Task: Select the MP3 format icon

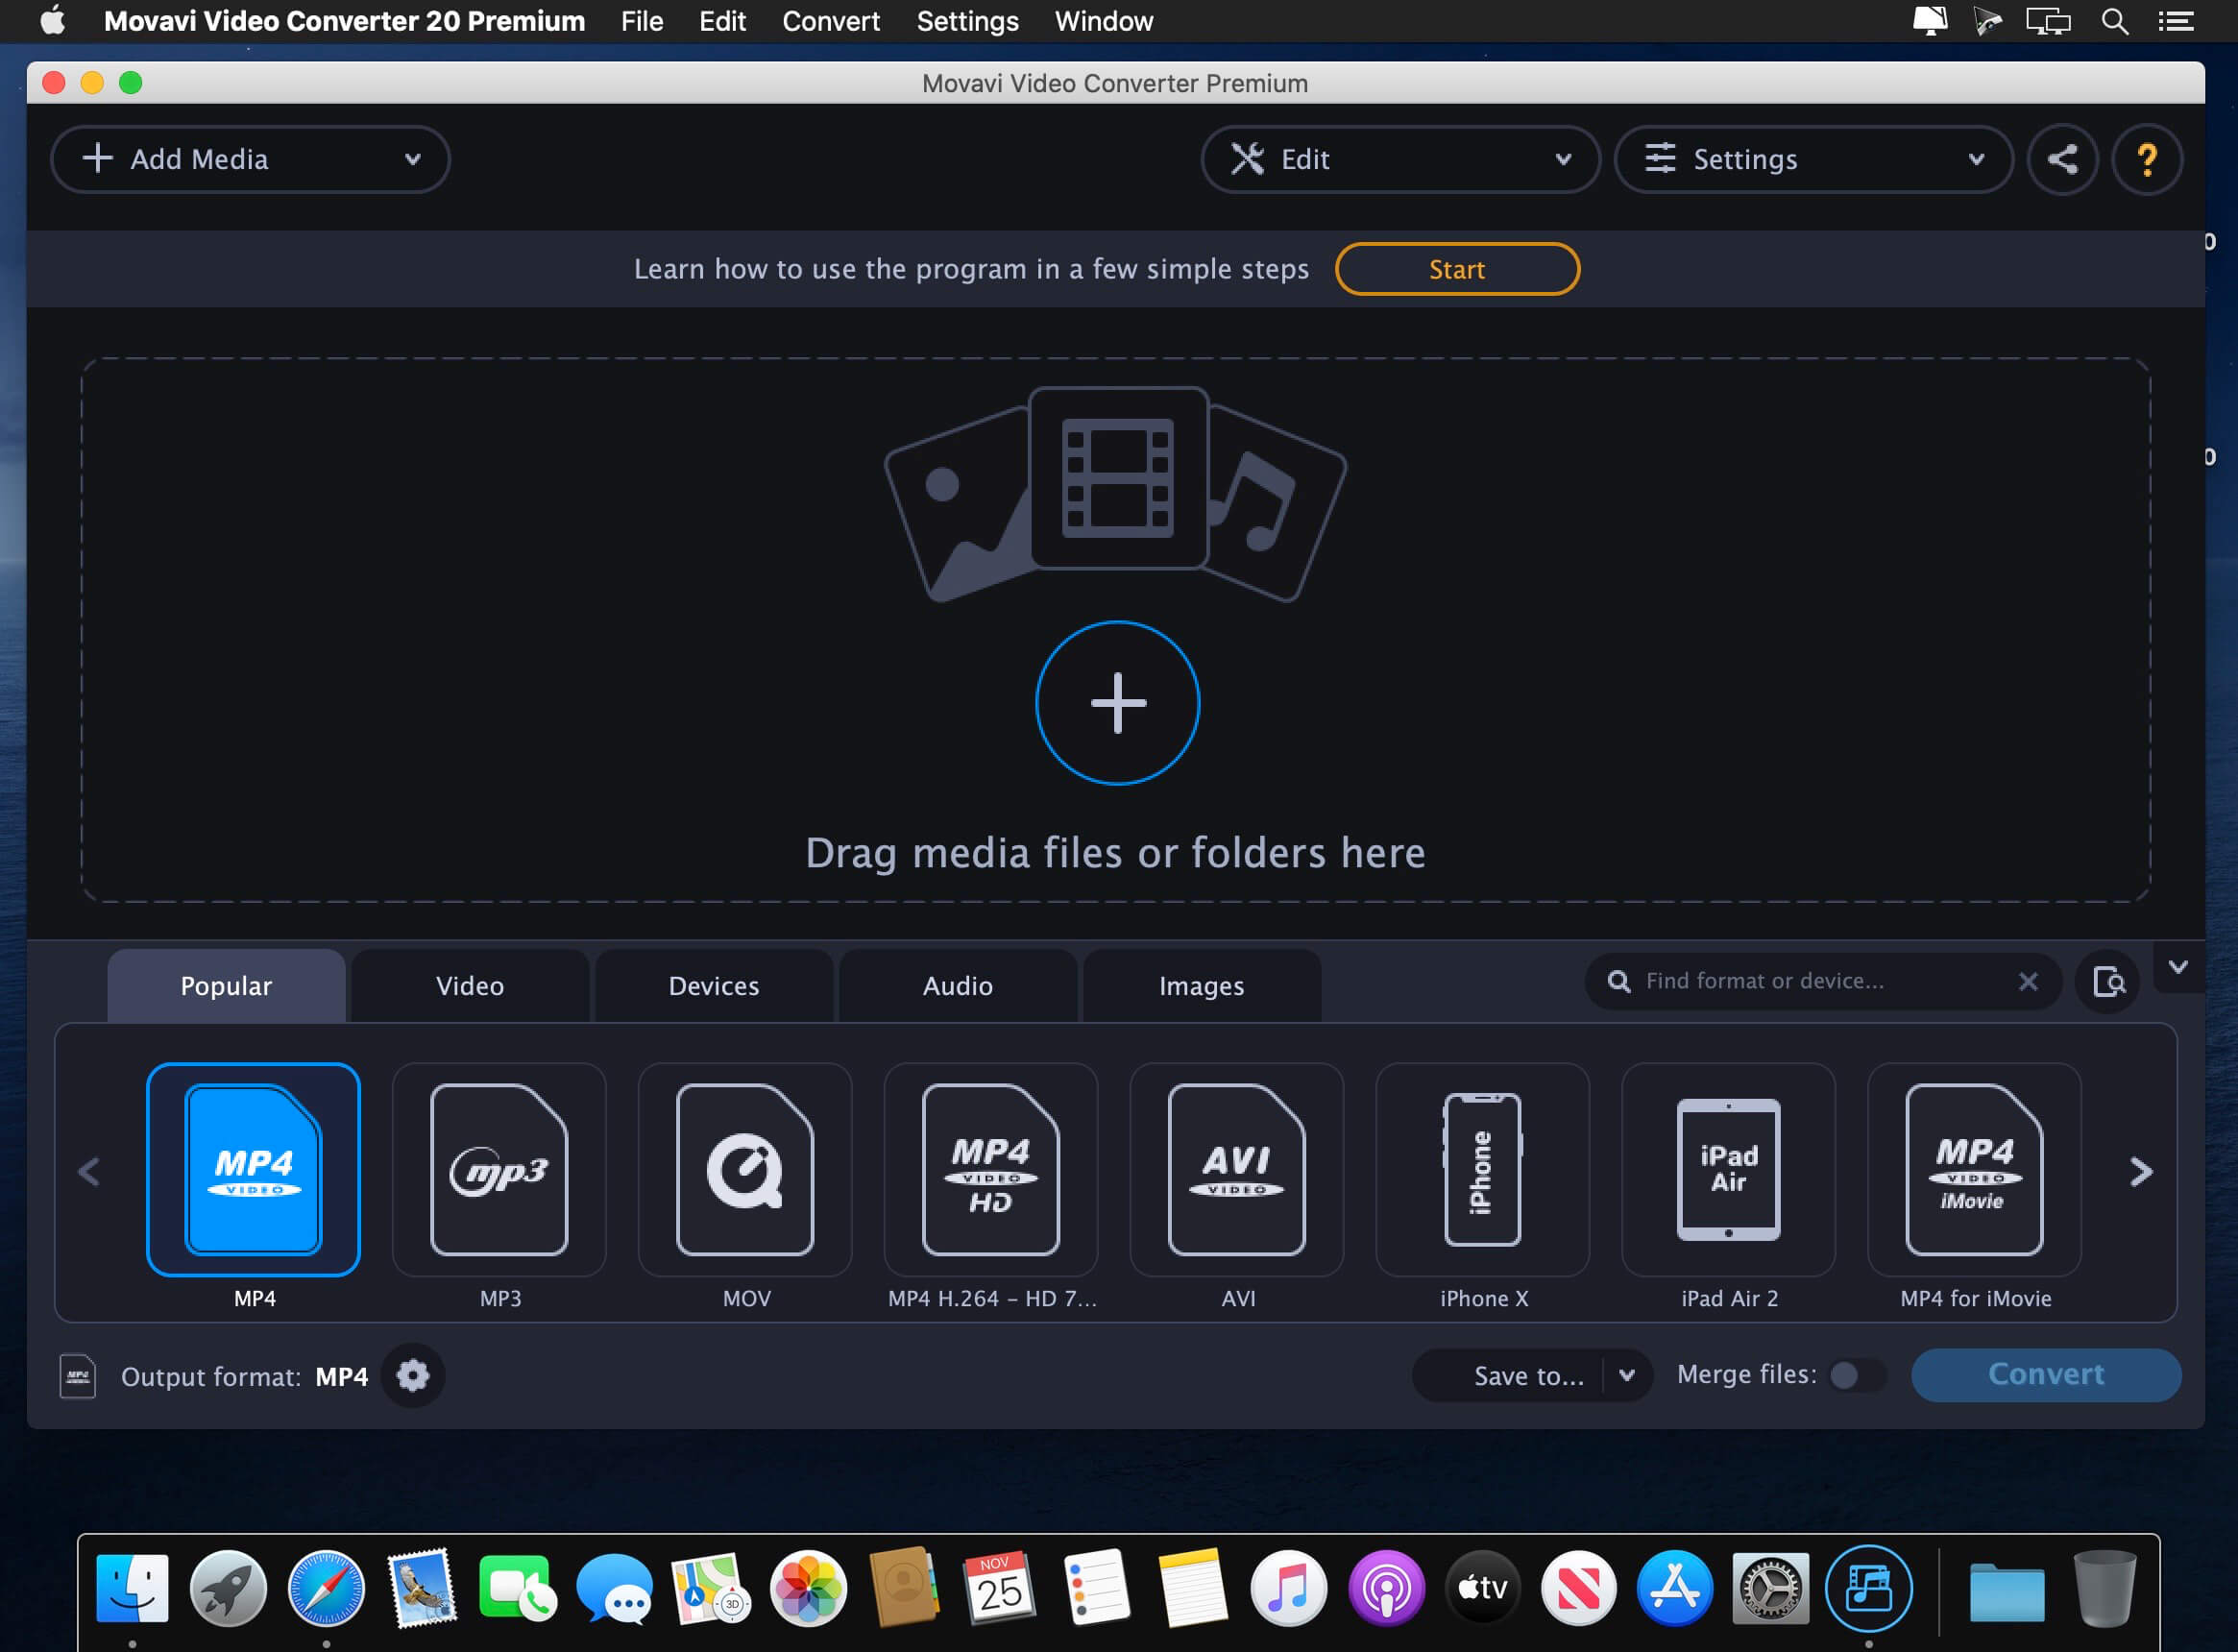Action: (499, 1170)
